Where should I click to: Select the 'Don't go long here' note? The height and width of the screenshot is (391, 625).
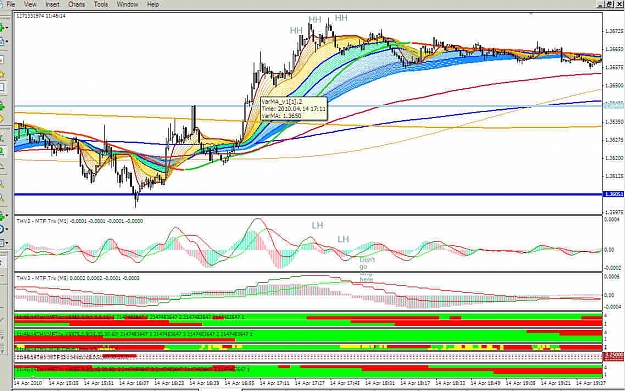click(x=367, y=269)
